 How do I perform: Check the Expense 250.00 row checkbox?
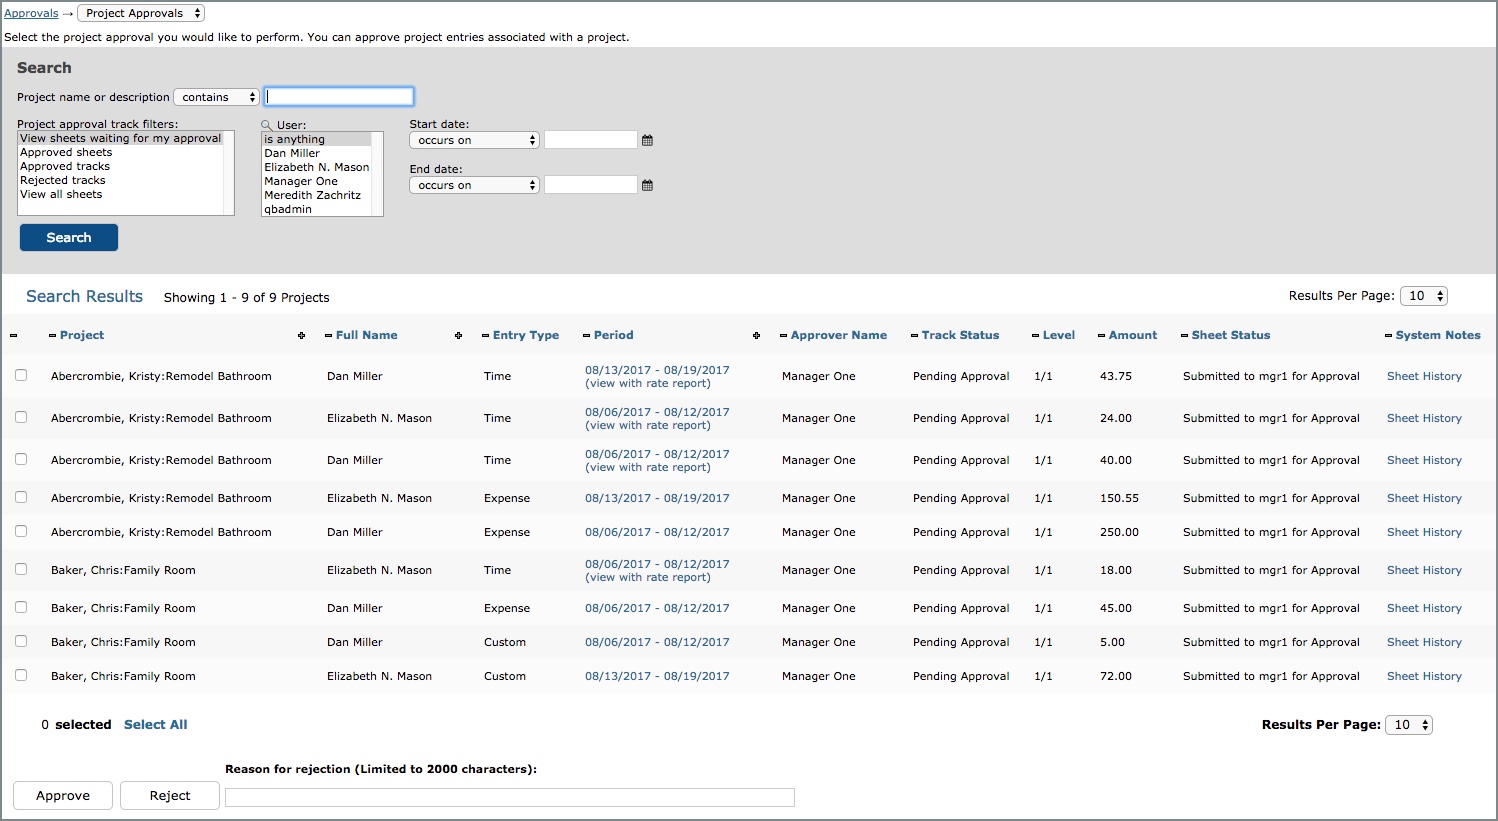[21, 531]
